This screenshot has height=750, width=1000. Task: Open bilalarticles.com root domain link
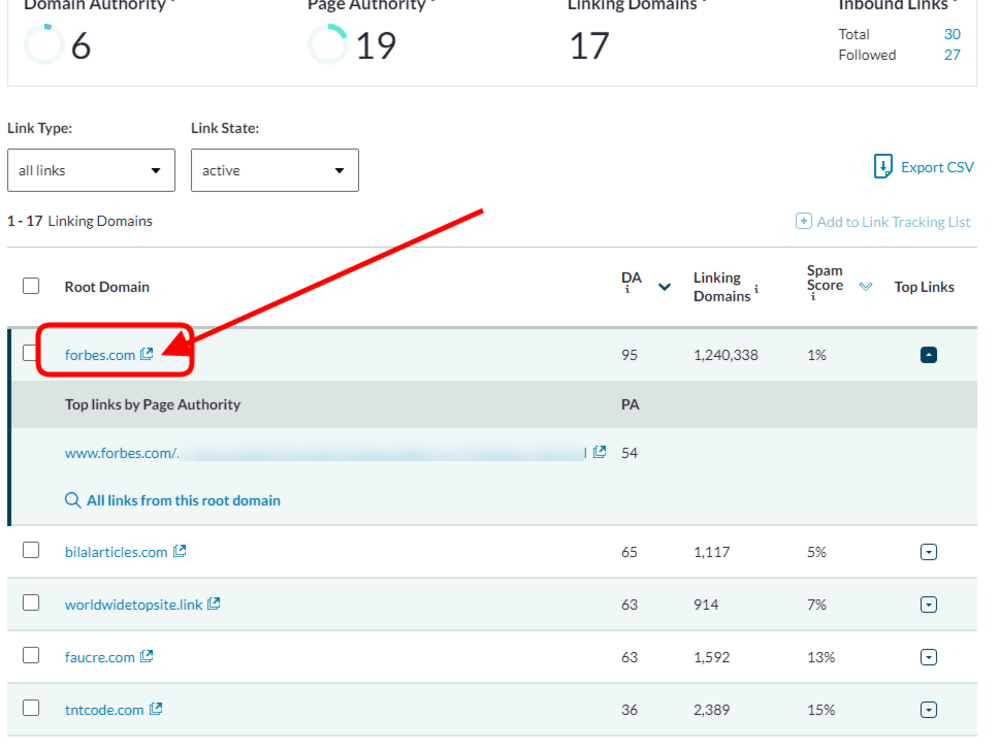click(116, 552)
